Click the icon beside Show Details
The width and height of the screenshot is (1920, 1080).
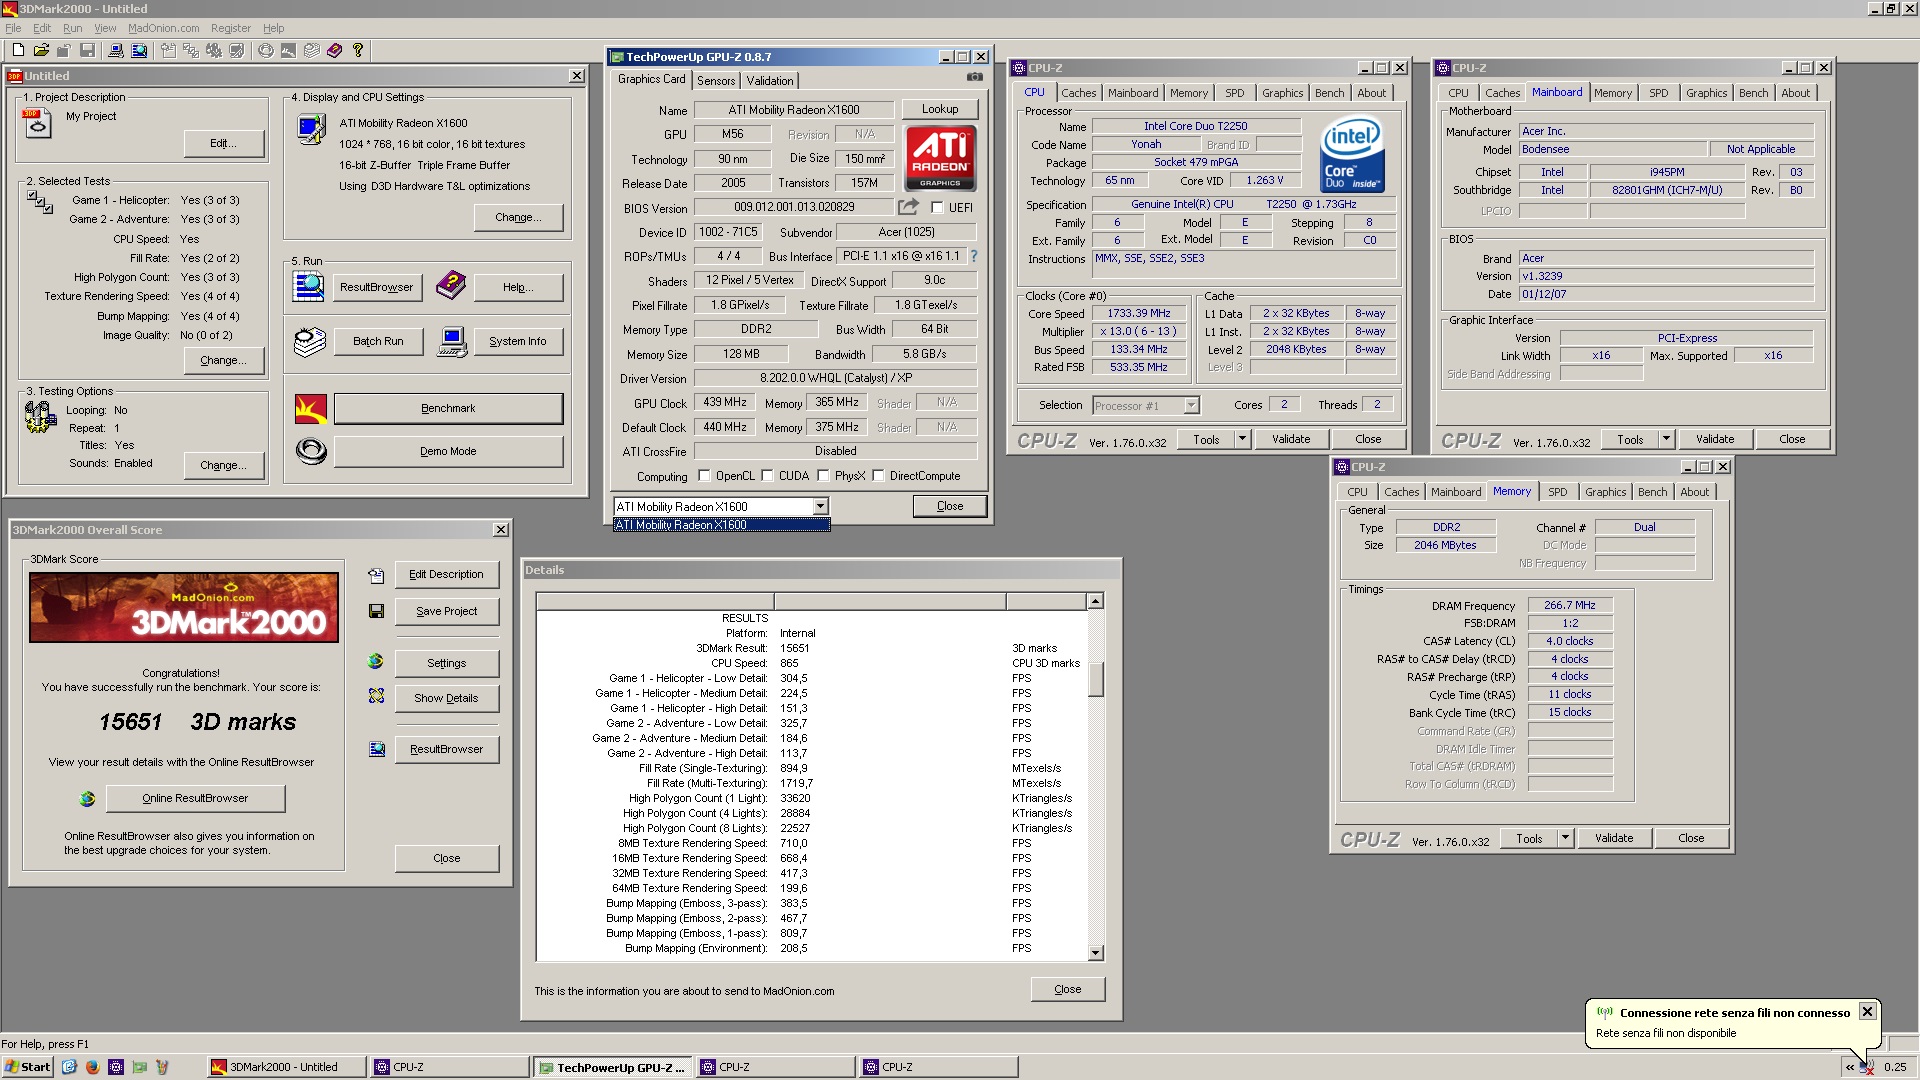[376, 697]
